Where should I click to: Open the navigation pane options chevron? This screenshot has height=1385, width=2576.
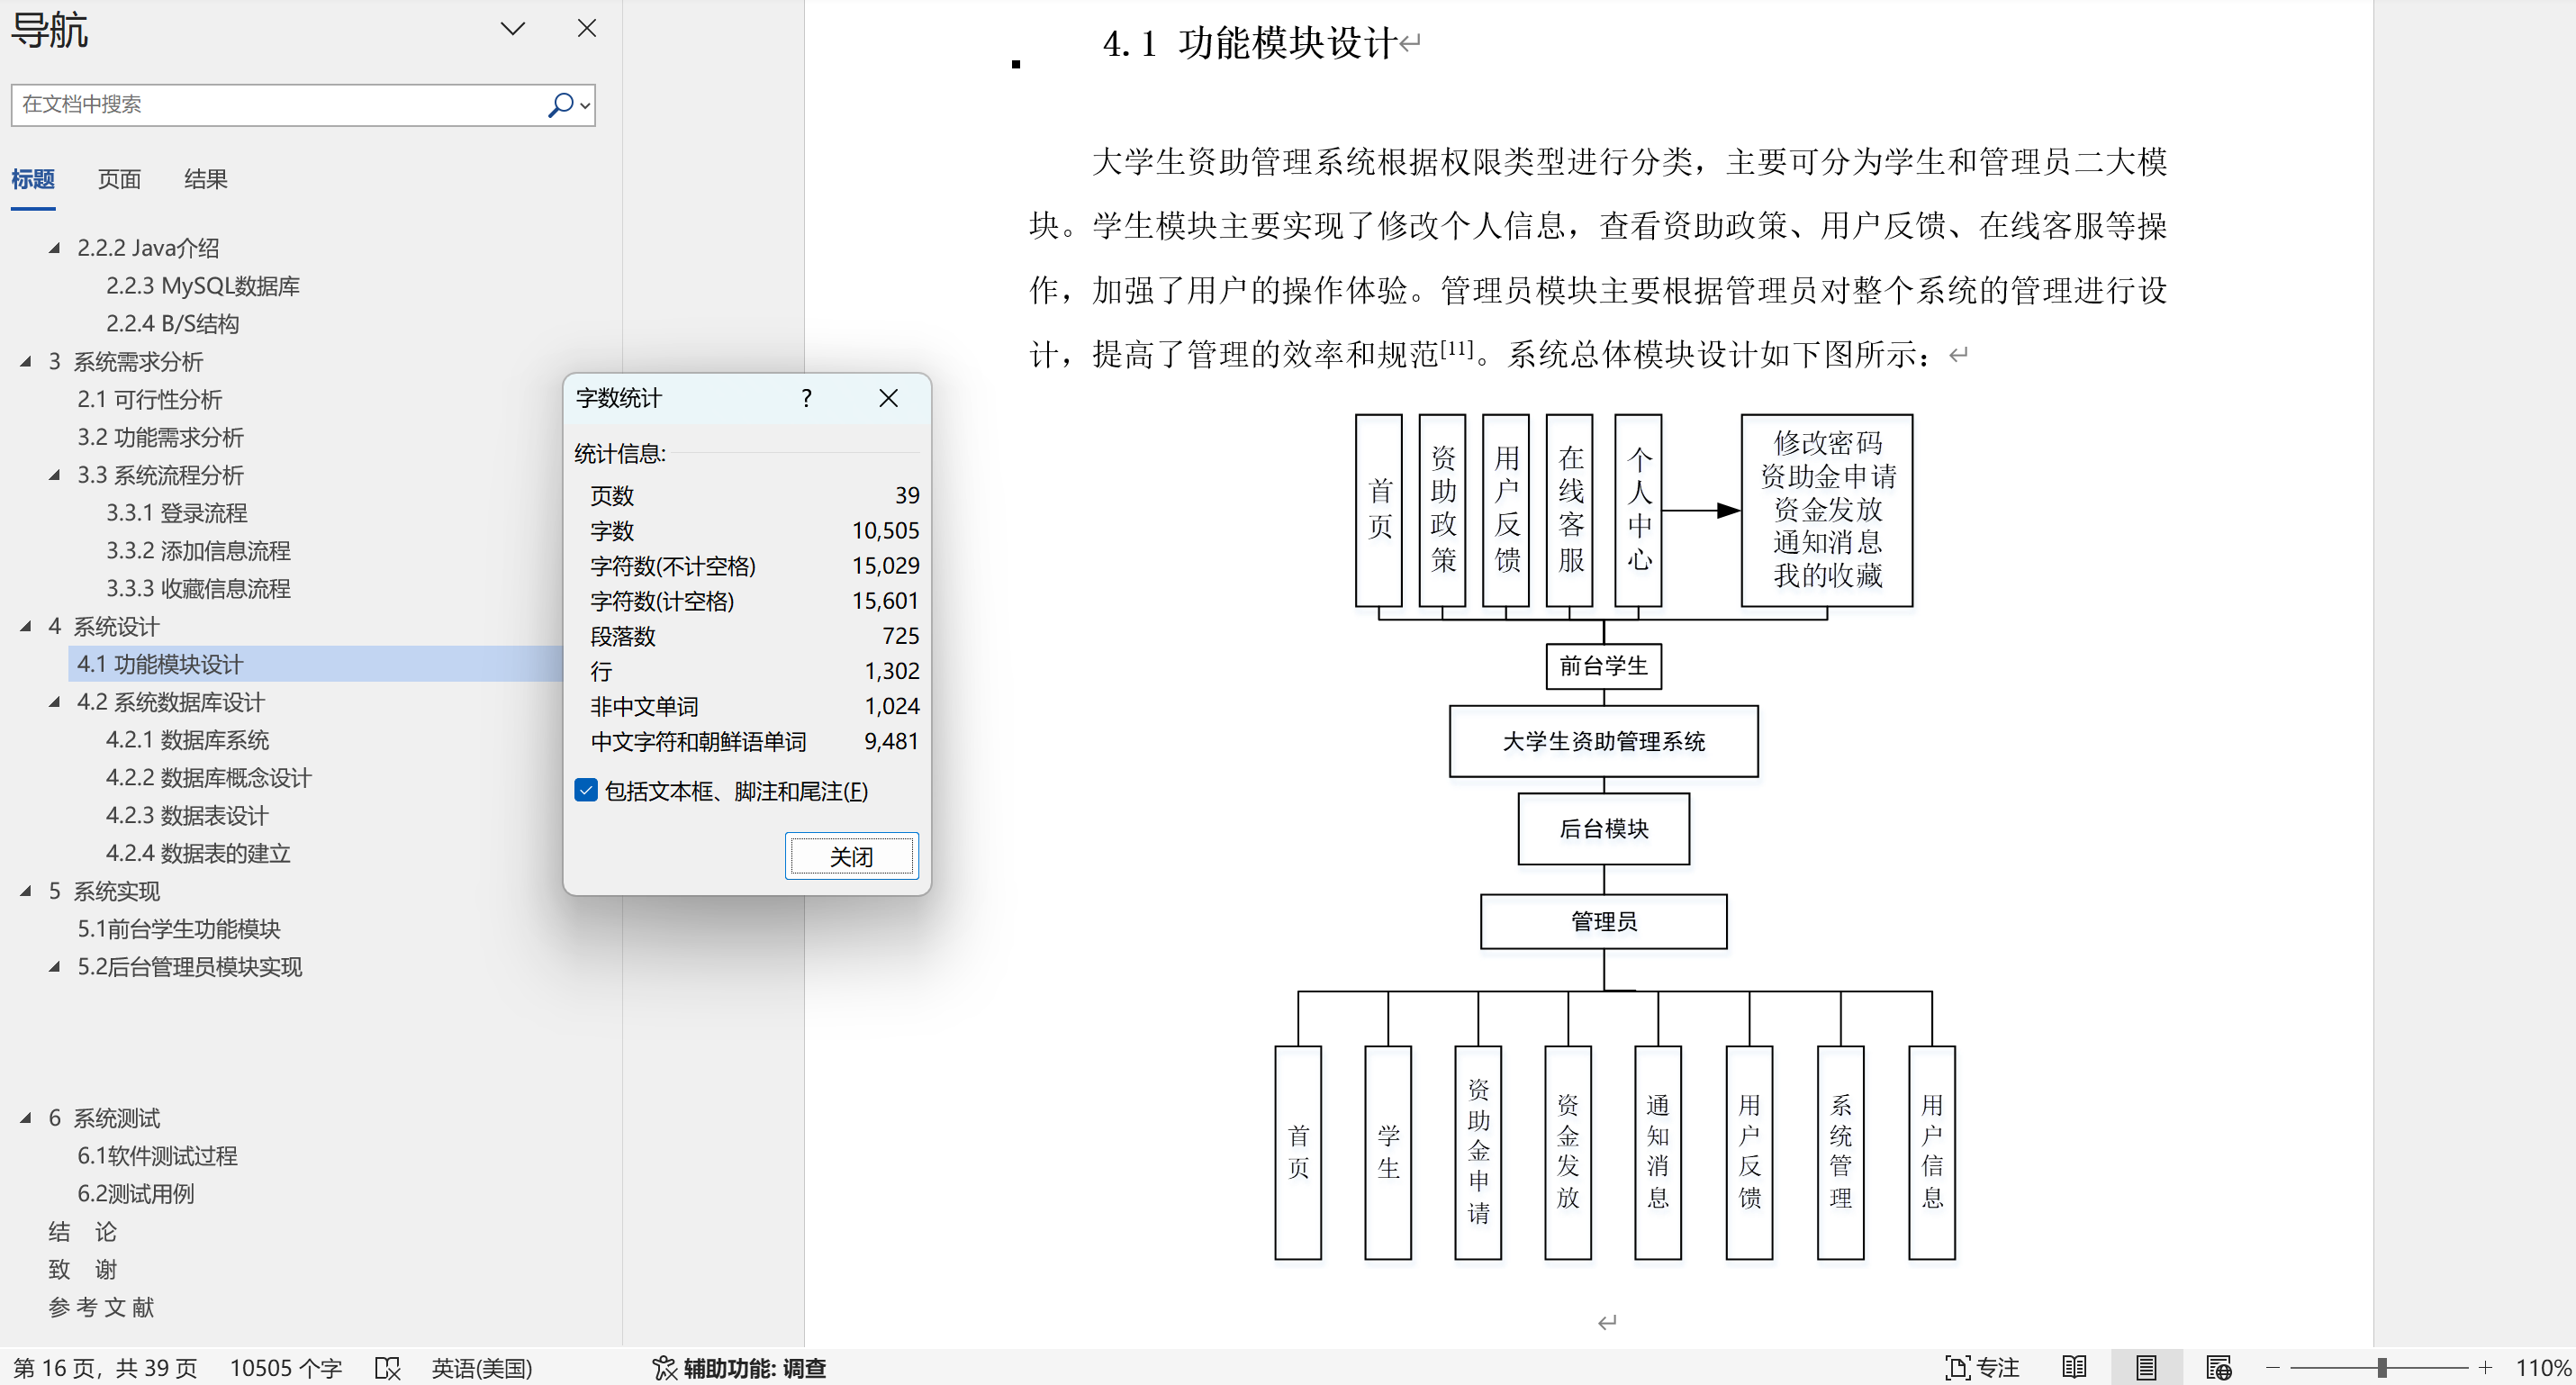pos(513,29)
